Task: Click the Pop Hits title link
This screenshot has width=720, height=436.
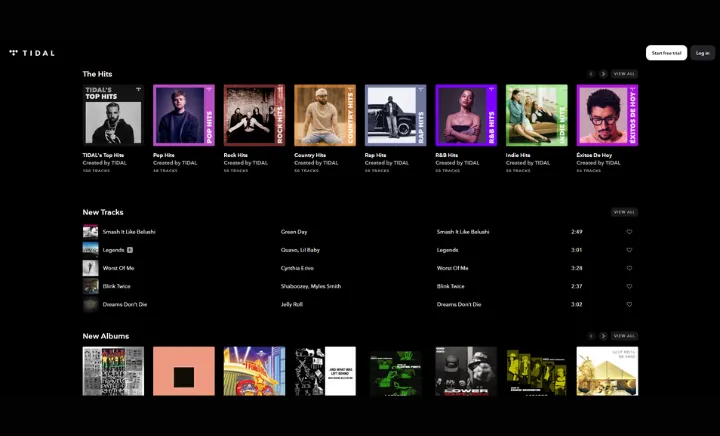Action: 163,155
